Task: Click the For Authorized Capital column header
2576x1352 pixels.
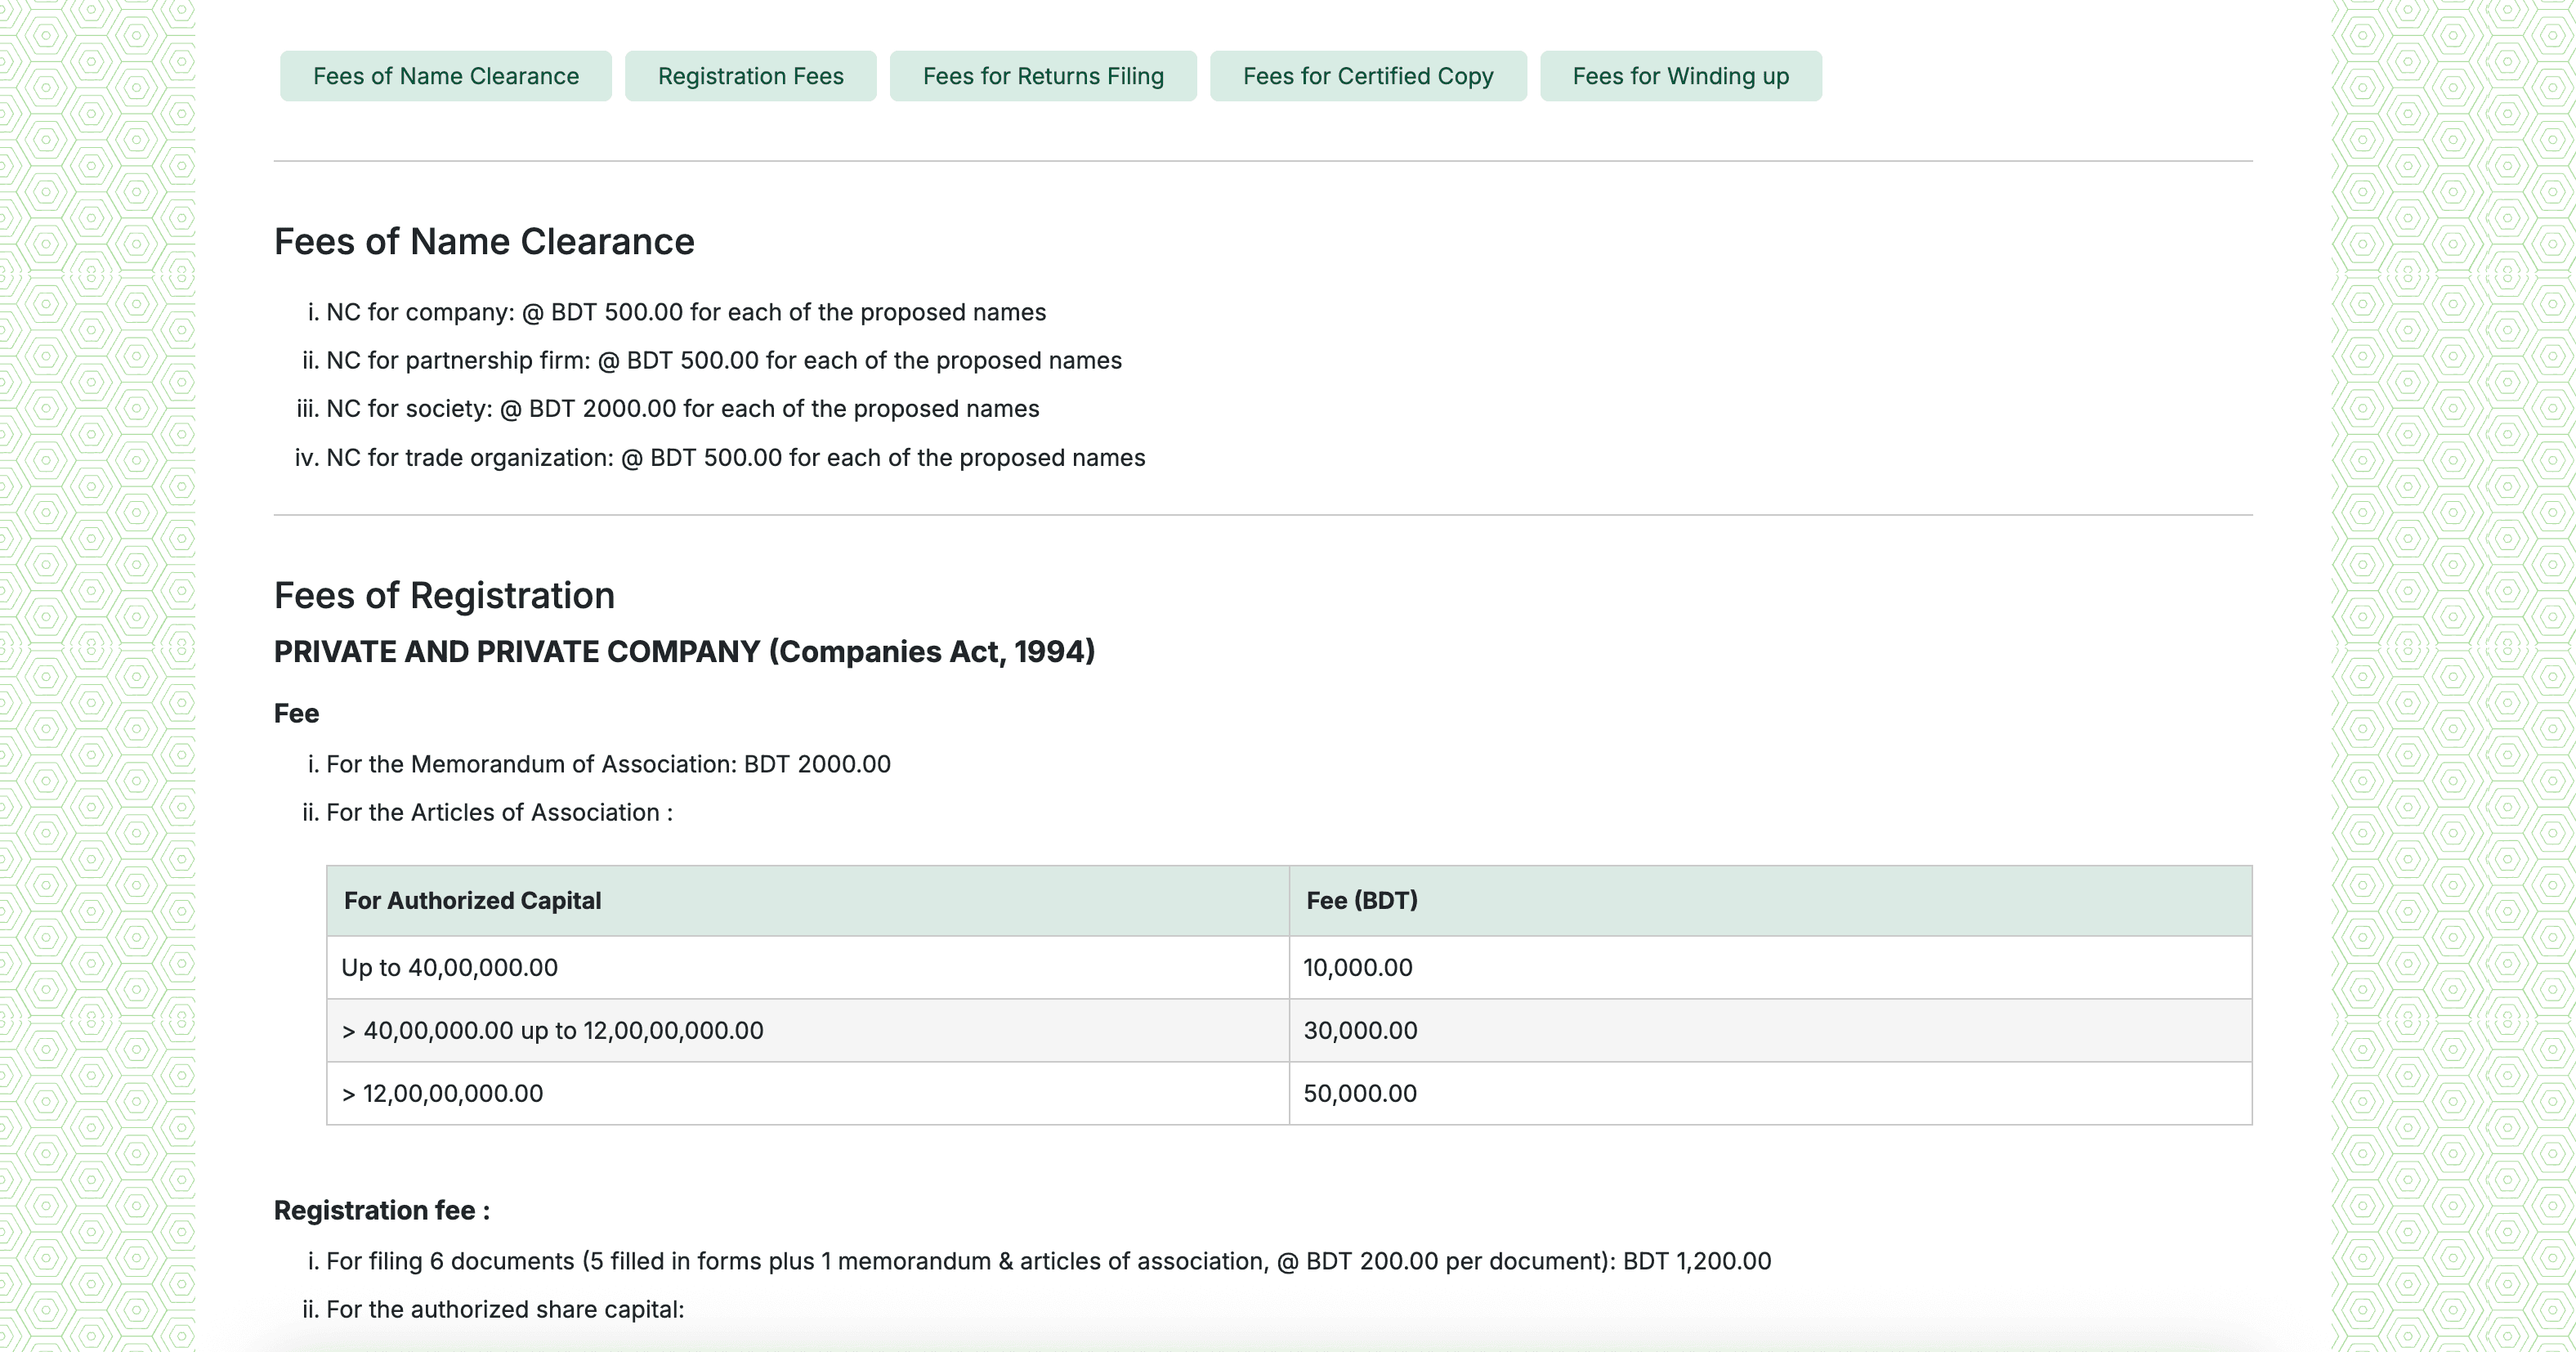Action: 472,900
